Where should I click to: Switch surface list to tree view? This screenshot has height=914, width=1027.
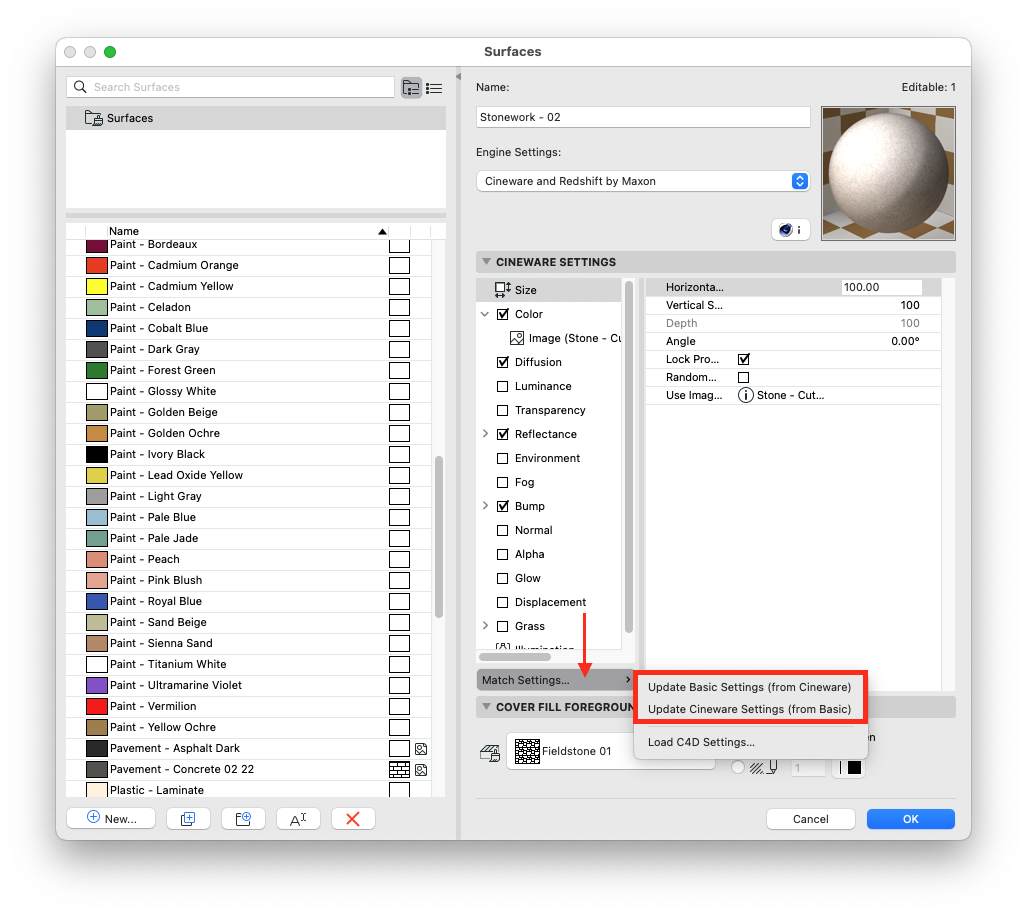411,87
